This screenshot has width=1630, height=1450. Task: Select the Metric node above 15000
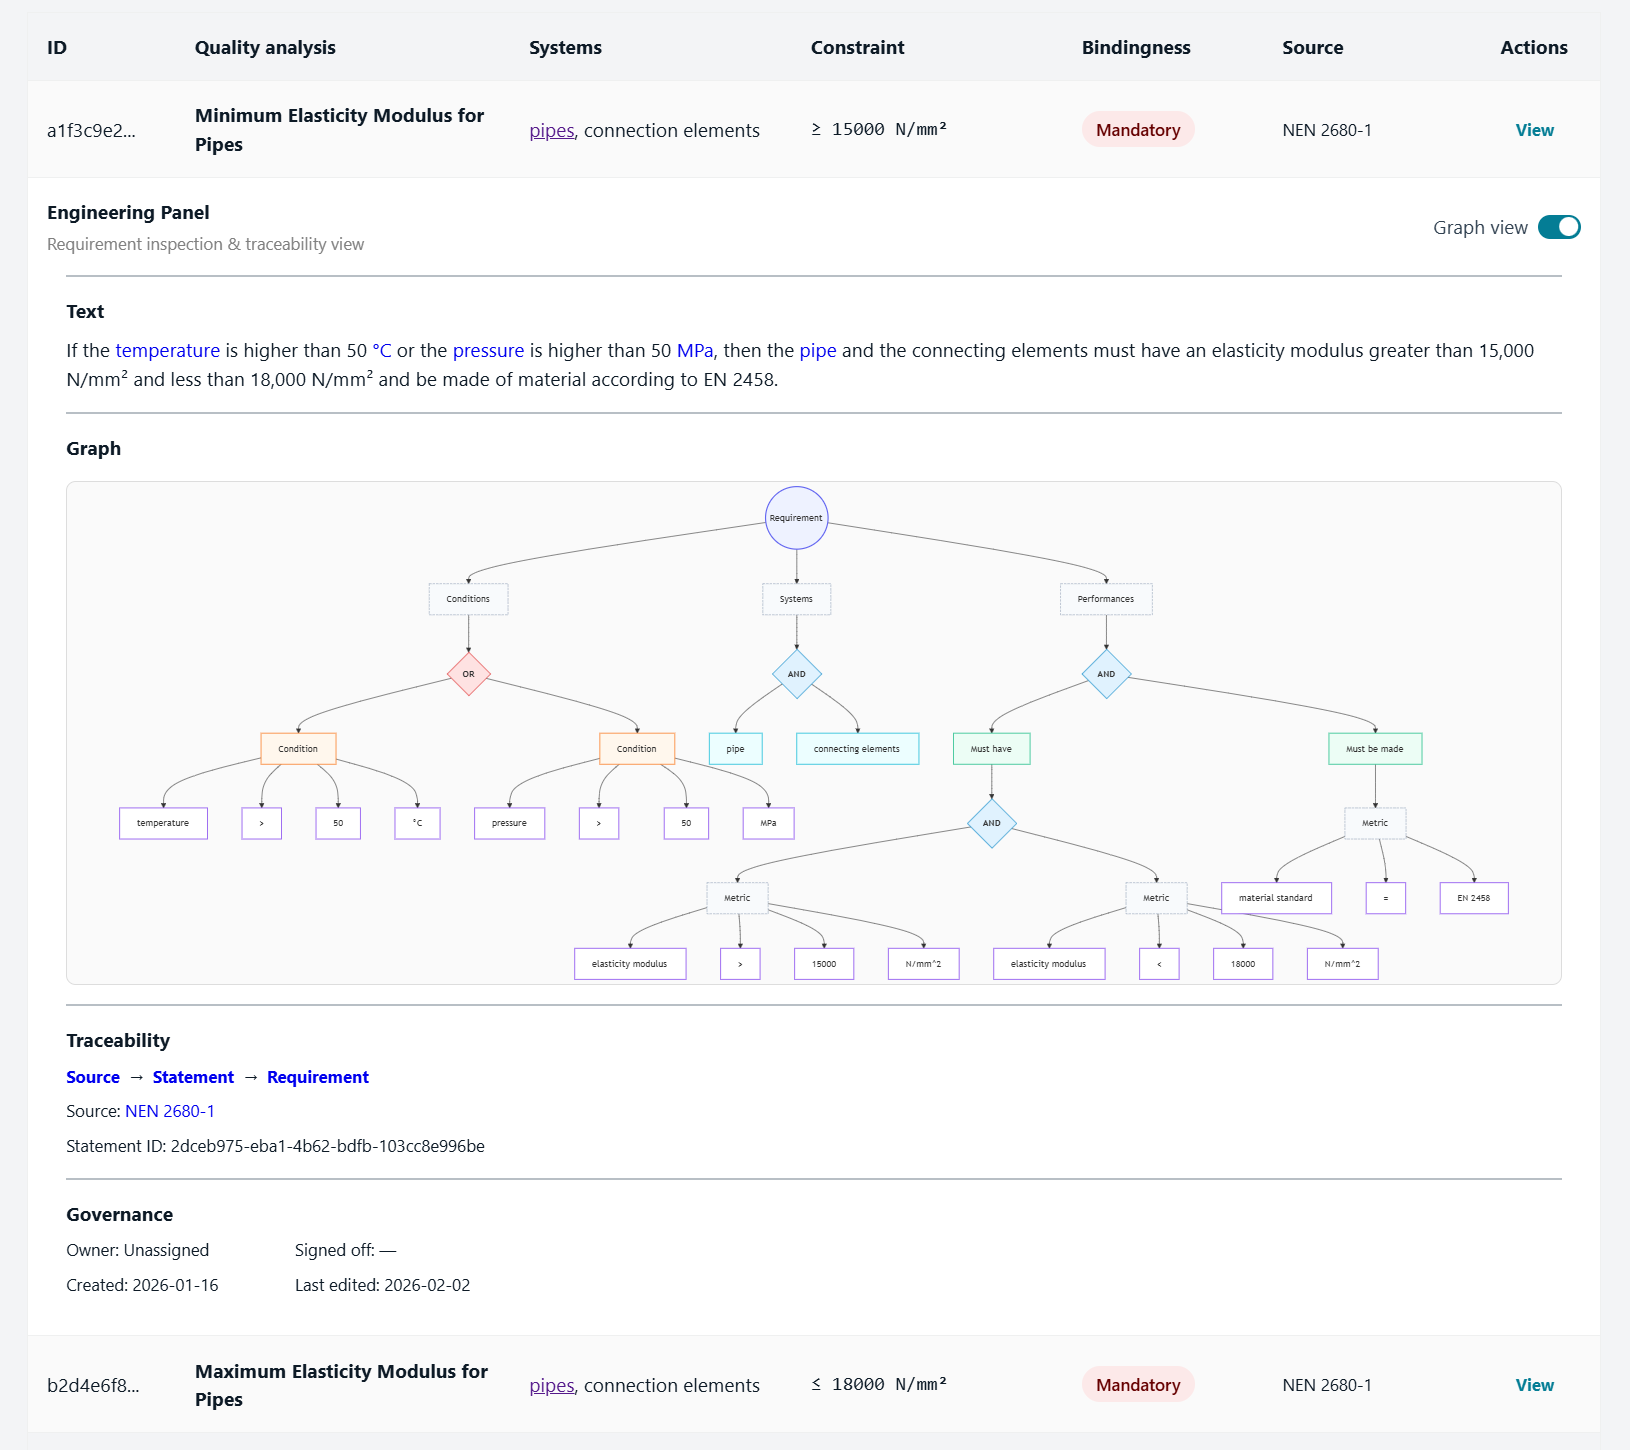point(737,898)
